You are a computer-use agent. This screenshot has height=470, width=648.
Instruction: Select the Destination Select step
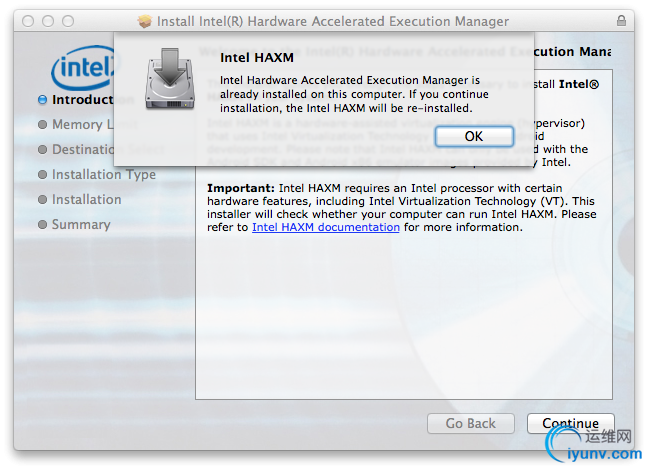[75, 150]
